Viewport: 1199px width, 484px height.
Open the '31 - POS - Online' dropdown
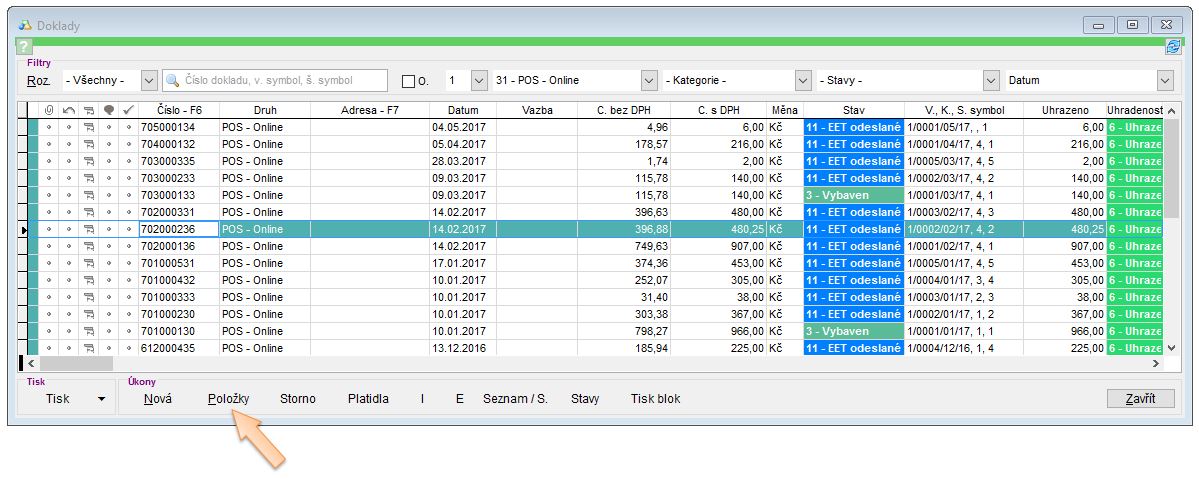(648, 81)
